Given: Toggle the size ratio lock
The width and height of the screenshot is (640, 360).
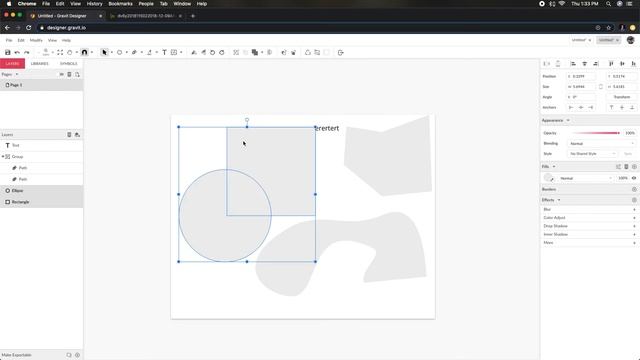Looking at the screenshot, I should (x=601, y=87).
